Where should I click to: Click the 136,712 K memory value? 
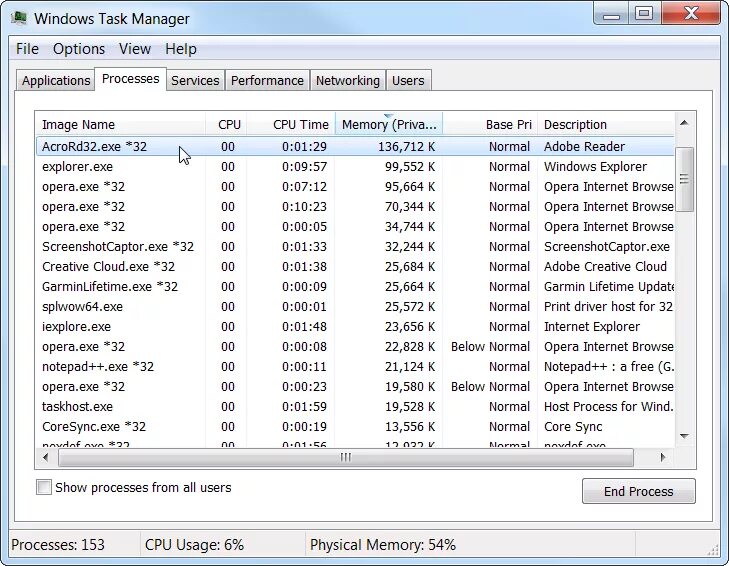point(406,146)
